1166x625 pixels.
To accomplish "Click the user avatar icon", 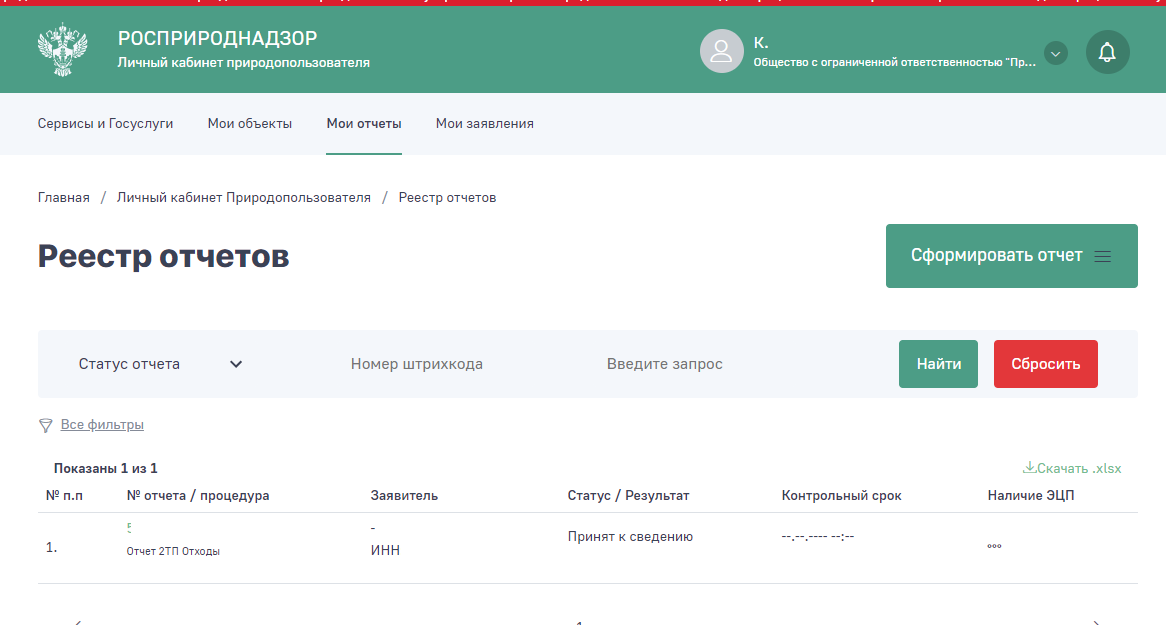I will click(x=721, y=51).
